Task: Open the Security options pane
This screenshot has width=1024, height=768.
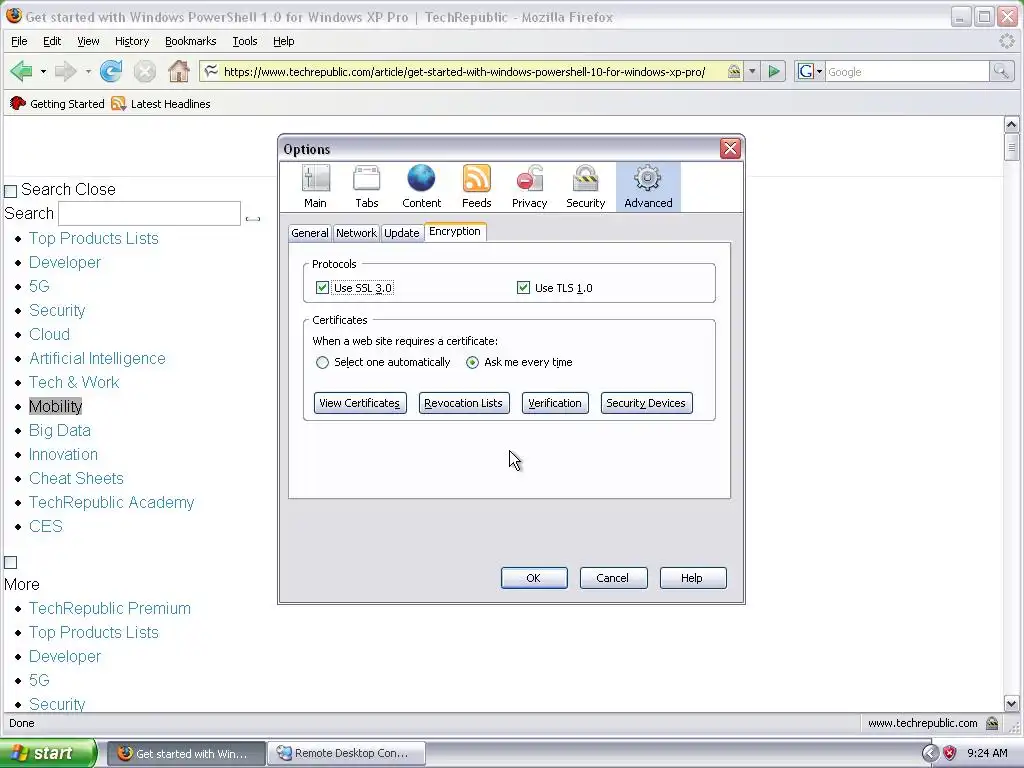Action: tap(586, 187)
